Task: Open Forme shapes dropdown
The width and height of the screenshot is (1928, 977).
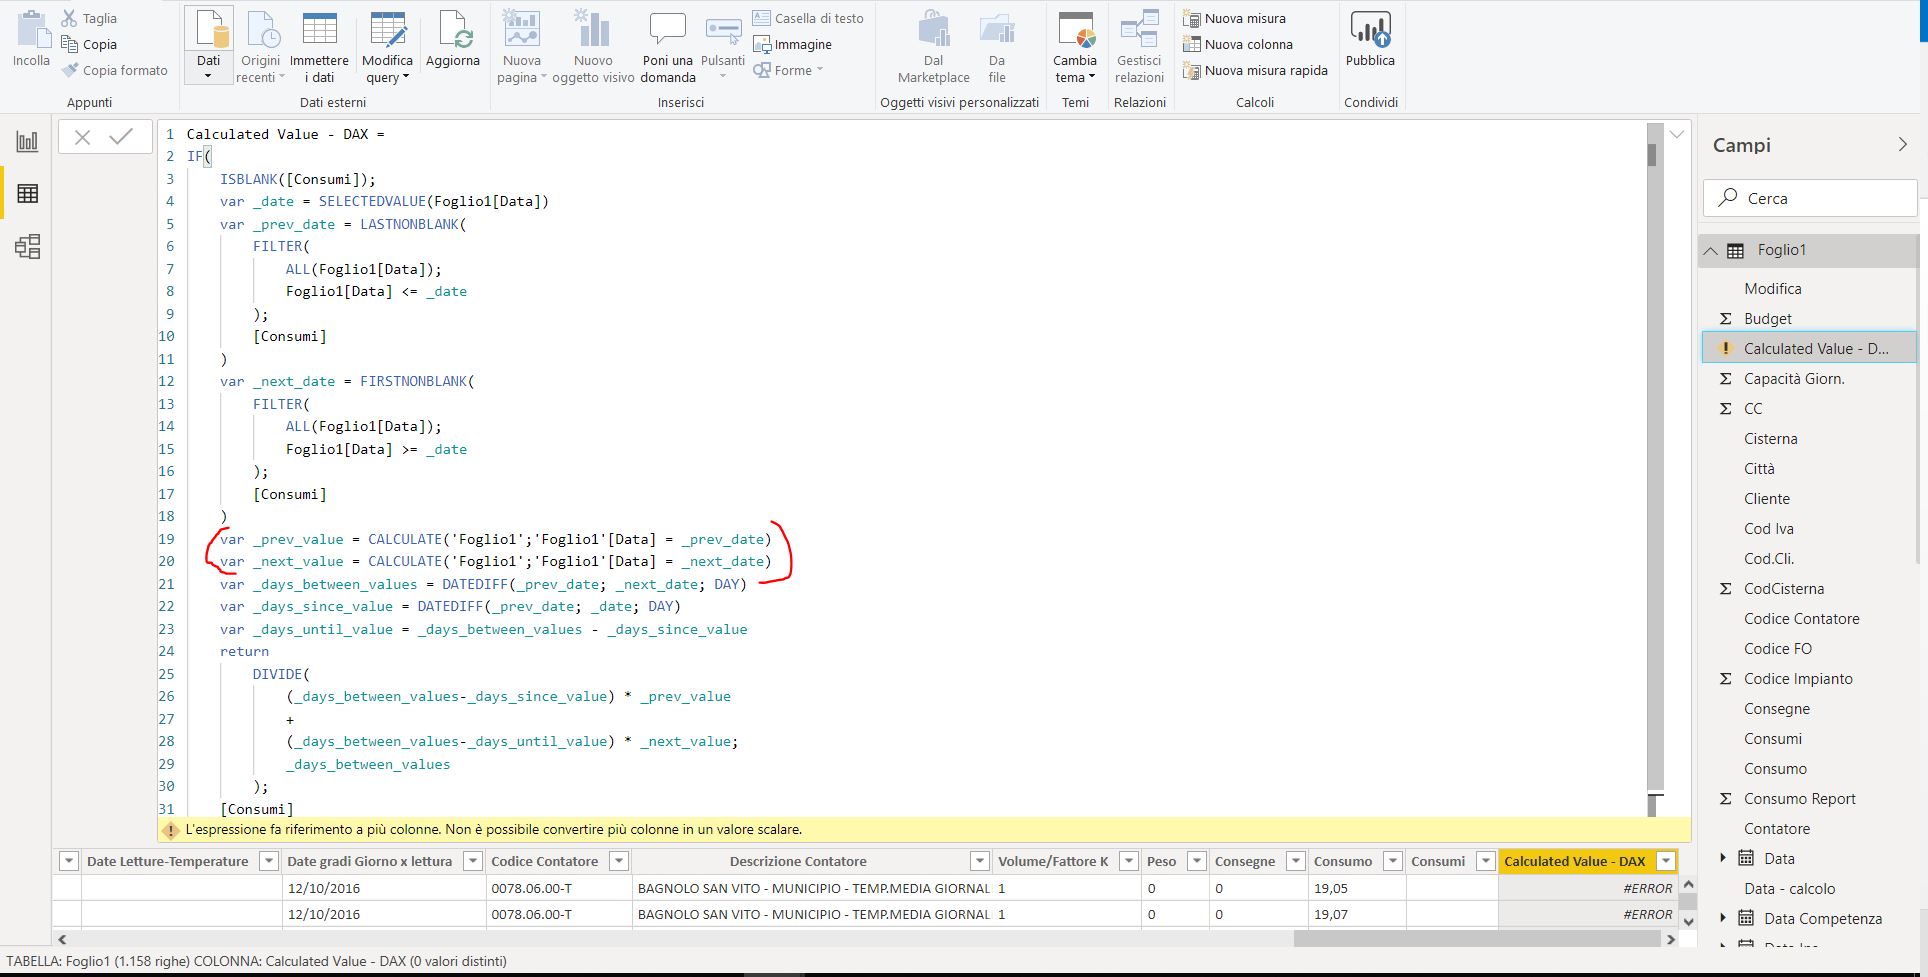Action: (788, 70)
